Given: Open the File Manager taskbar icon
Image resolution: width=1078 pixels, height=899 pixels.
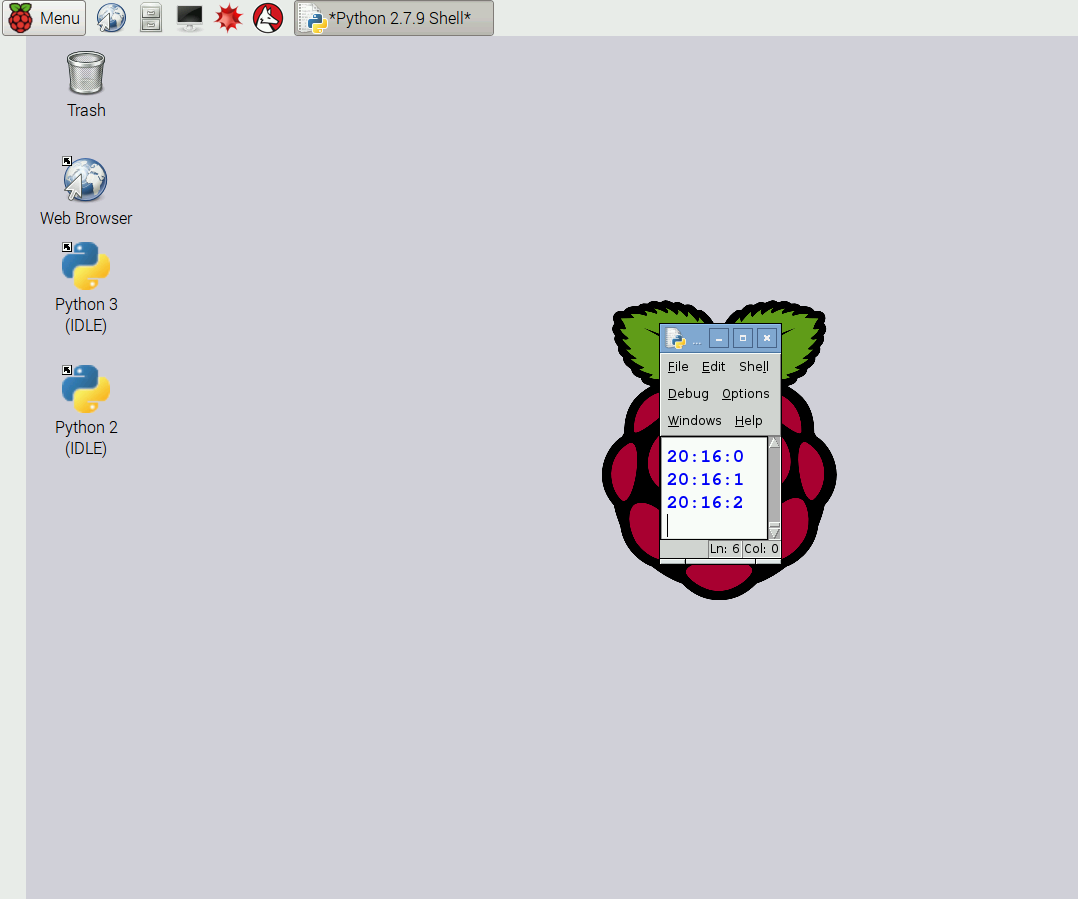Looking at the screenshot, I should pyautogui.click(x=151, y=18).
